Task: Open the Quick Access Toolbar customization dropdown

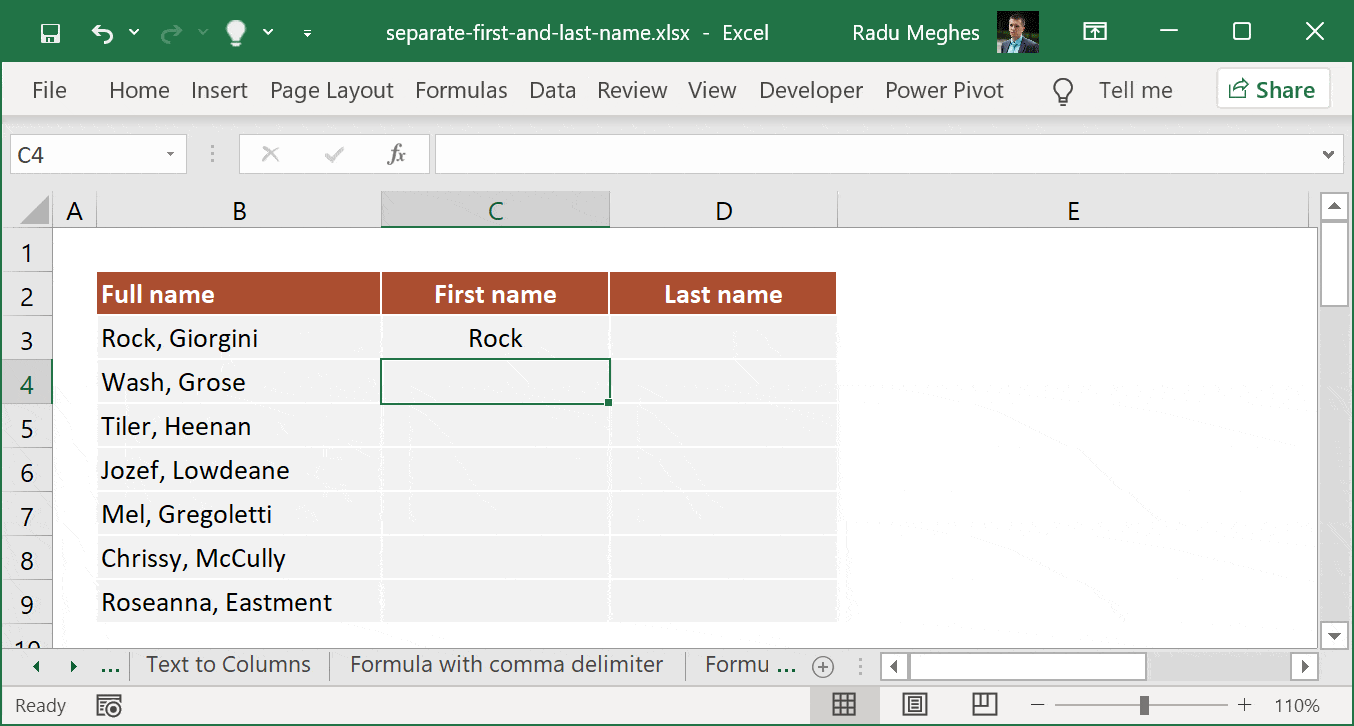Action: click(x=307, y=32)
